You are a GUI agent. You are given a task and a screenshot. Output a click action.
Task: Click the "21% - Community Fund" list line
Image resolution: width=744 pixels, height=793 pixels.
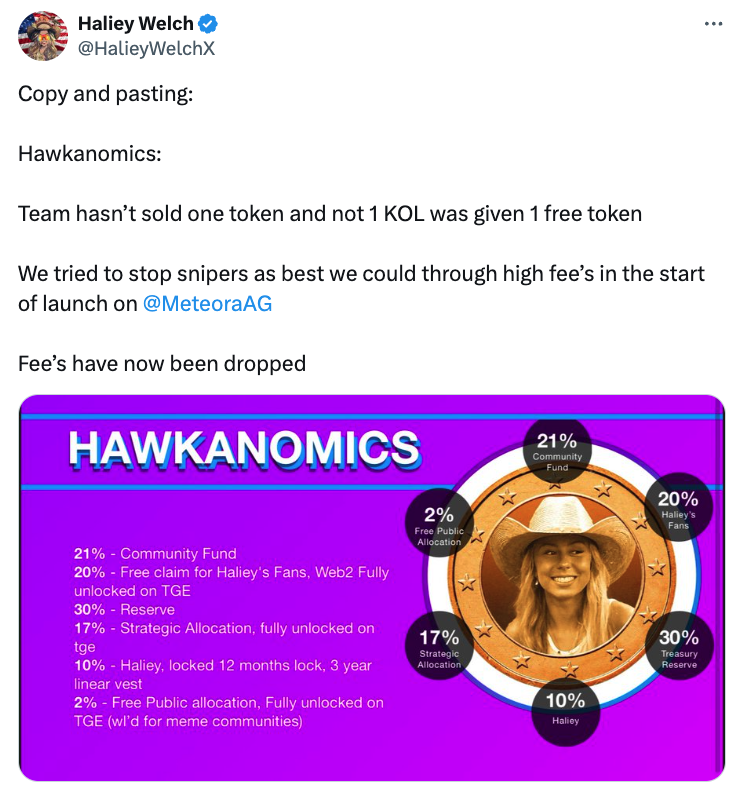[153, 554]
